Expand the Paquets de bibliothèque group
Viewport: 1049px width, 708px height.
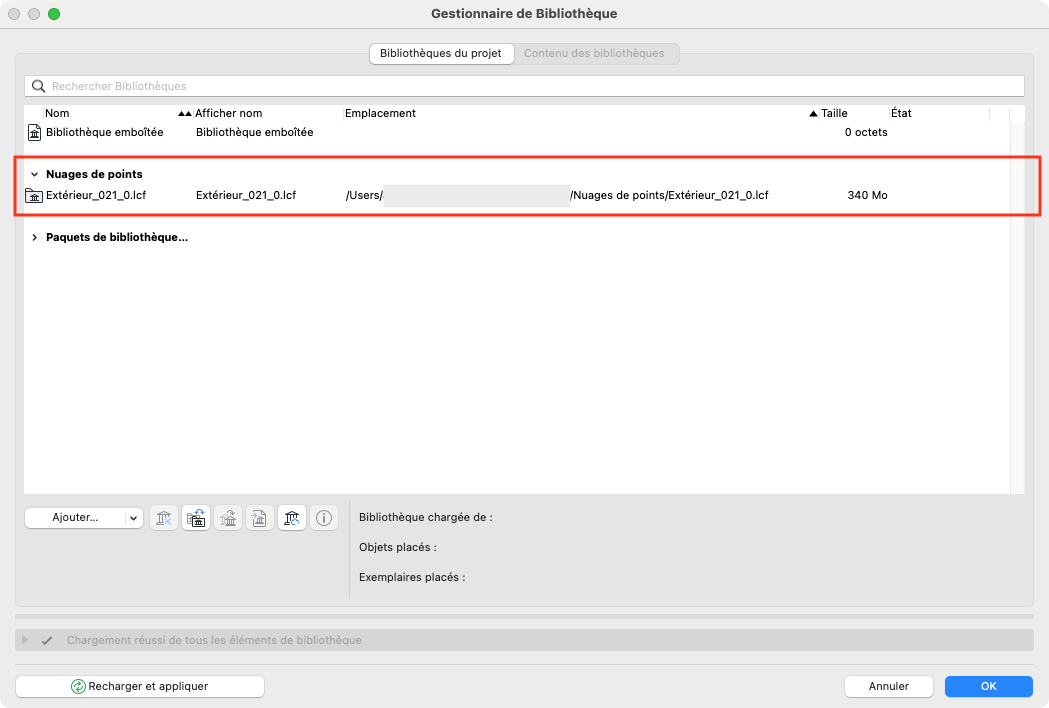pos(34,238)
